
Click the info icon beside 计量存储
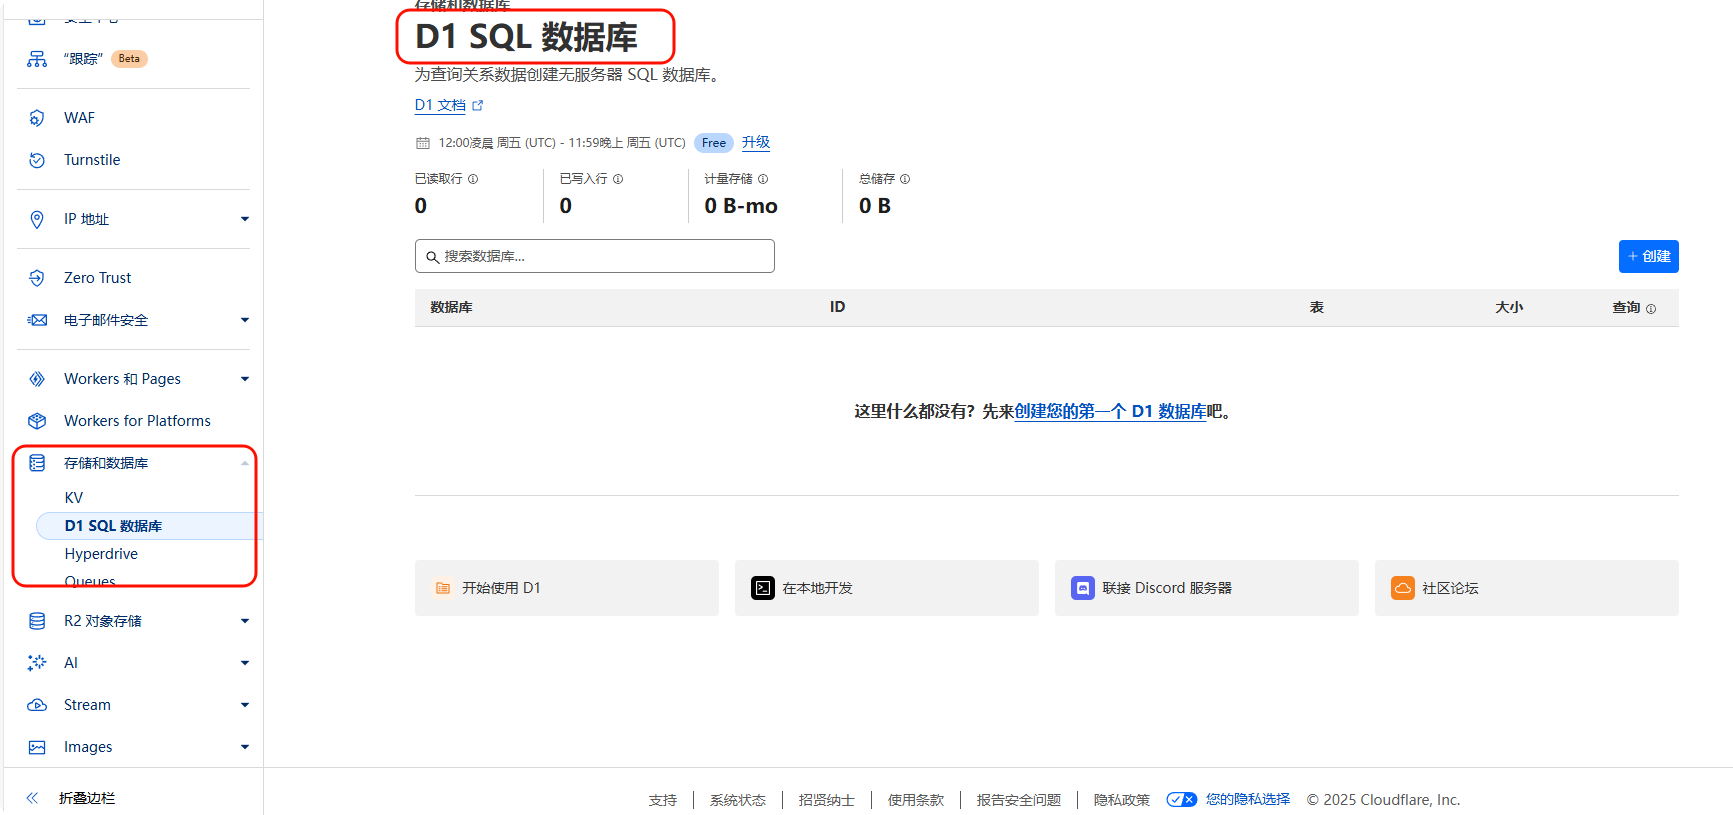pyautogui.click(x=763, y=179)
